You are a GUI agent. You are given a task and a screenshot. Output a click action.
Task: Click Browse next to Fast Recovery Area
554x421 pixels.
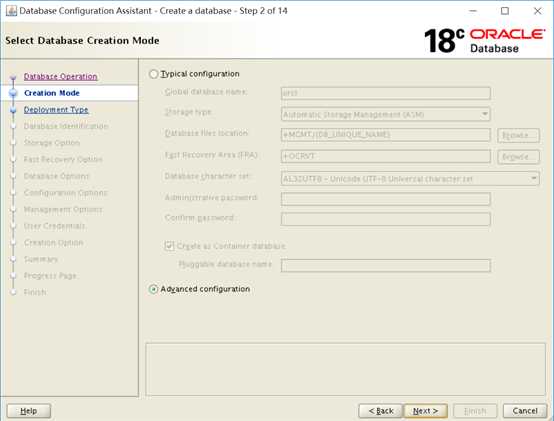(518, 157)
